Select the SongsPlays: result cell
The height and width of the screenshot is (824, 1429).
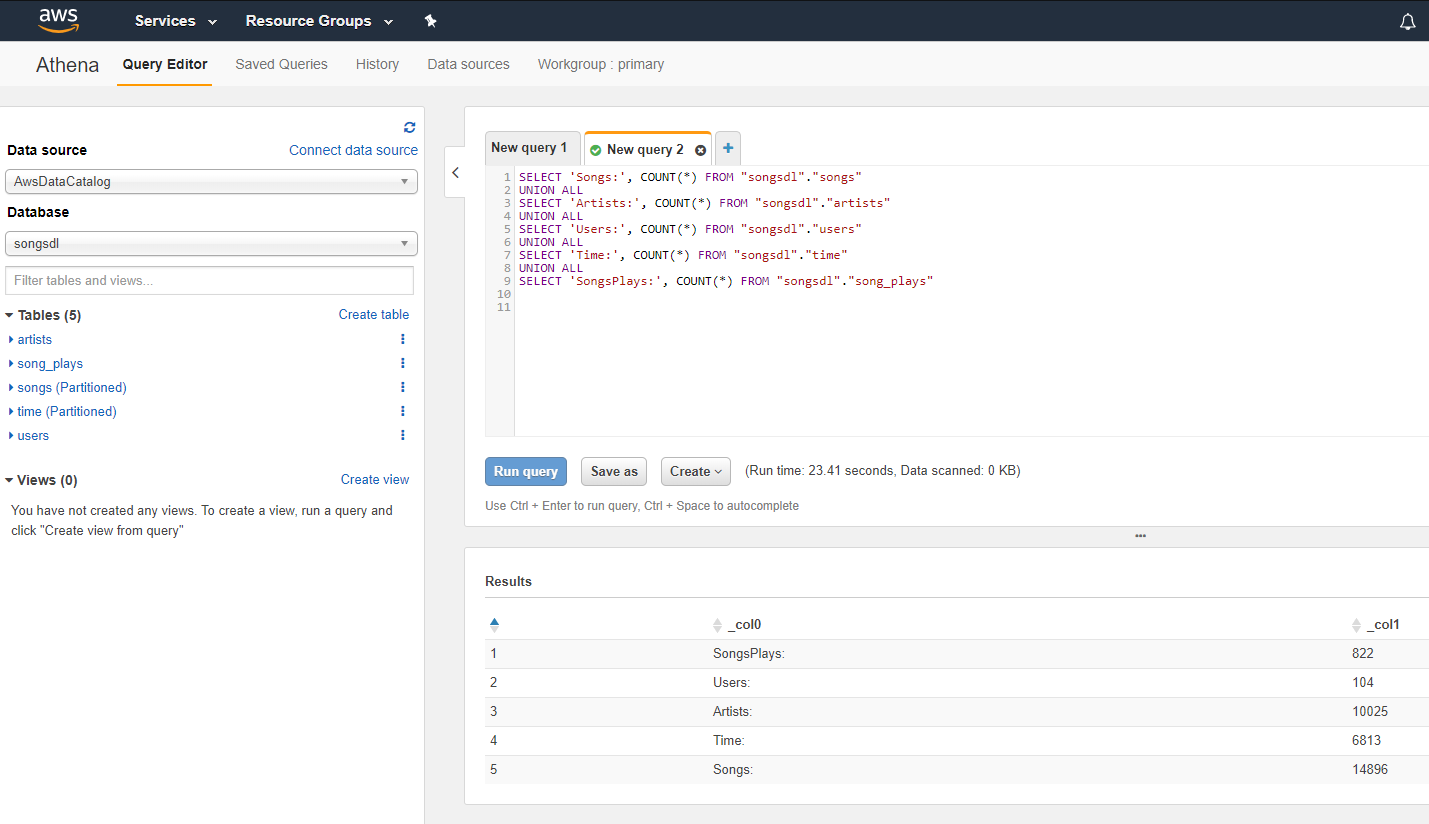[x=749, y=653]
